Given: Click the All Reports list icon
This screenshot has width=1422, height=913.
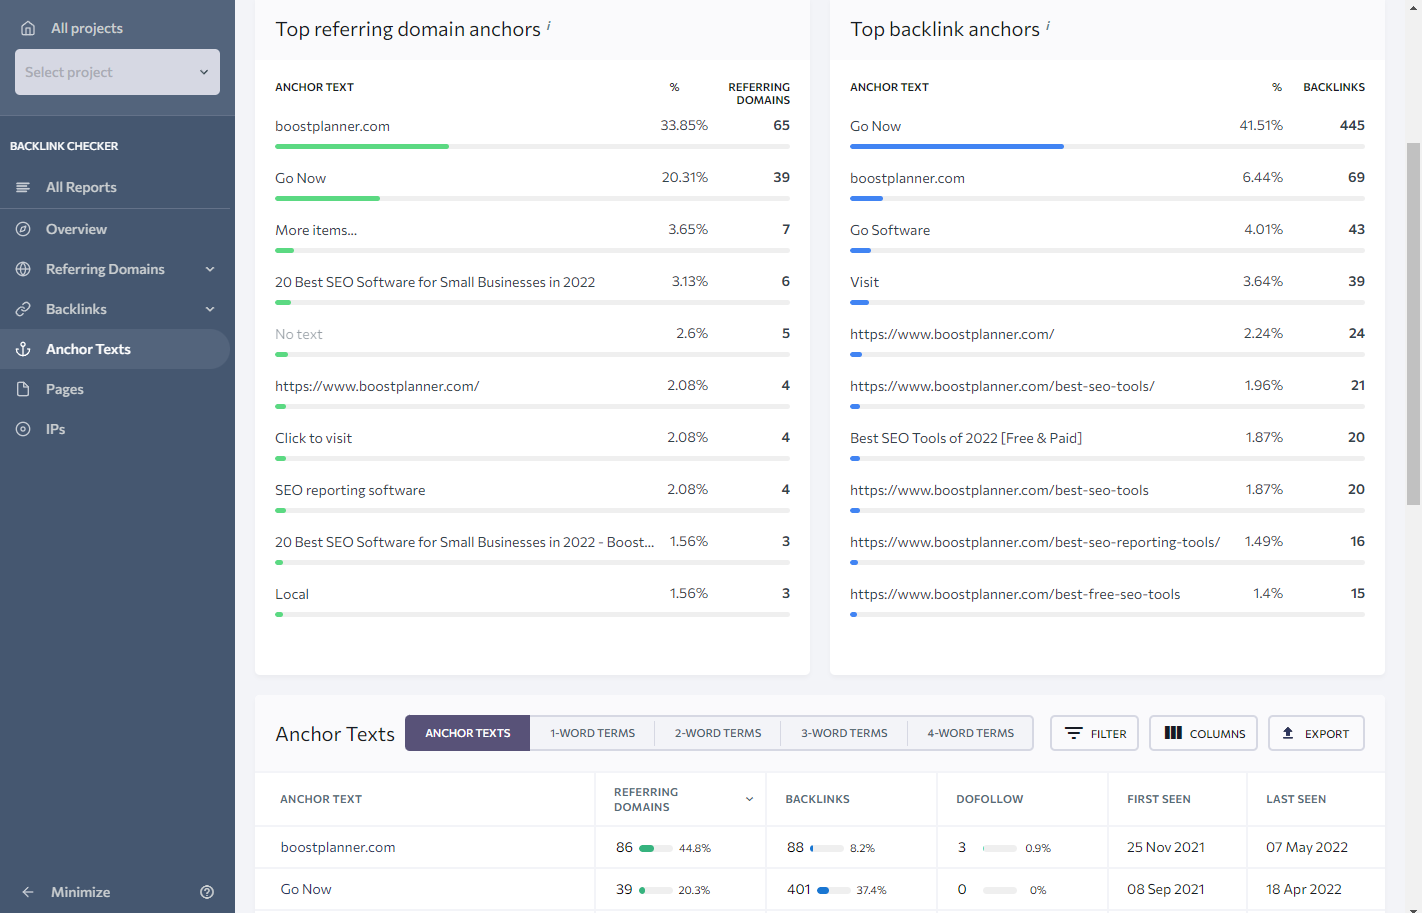Looking at the screenshot, I should tap(23, 187).
